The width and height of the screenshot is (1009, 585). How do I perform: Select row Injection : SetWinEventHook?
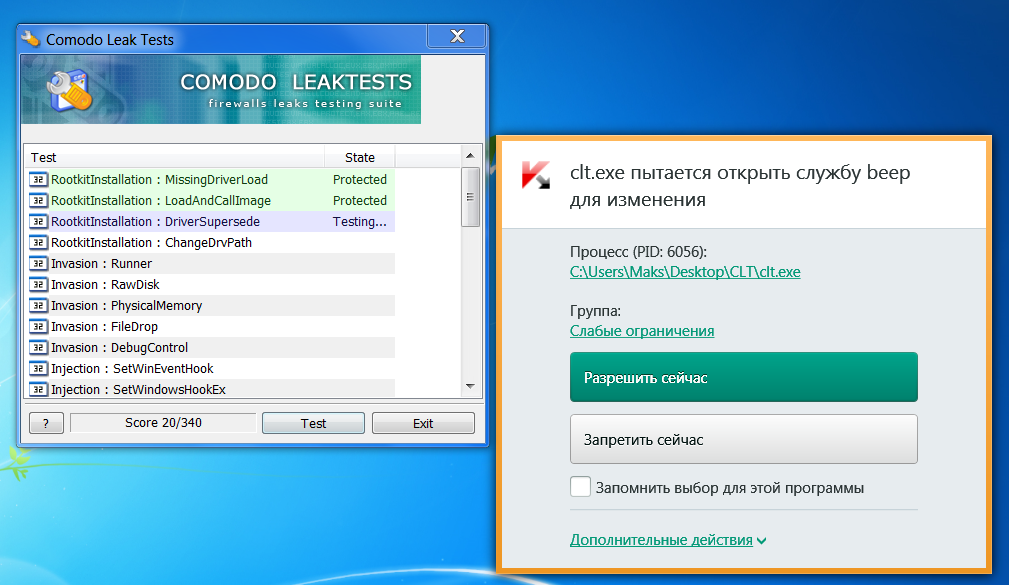[x=210, y=369]
